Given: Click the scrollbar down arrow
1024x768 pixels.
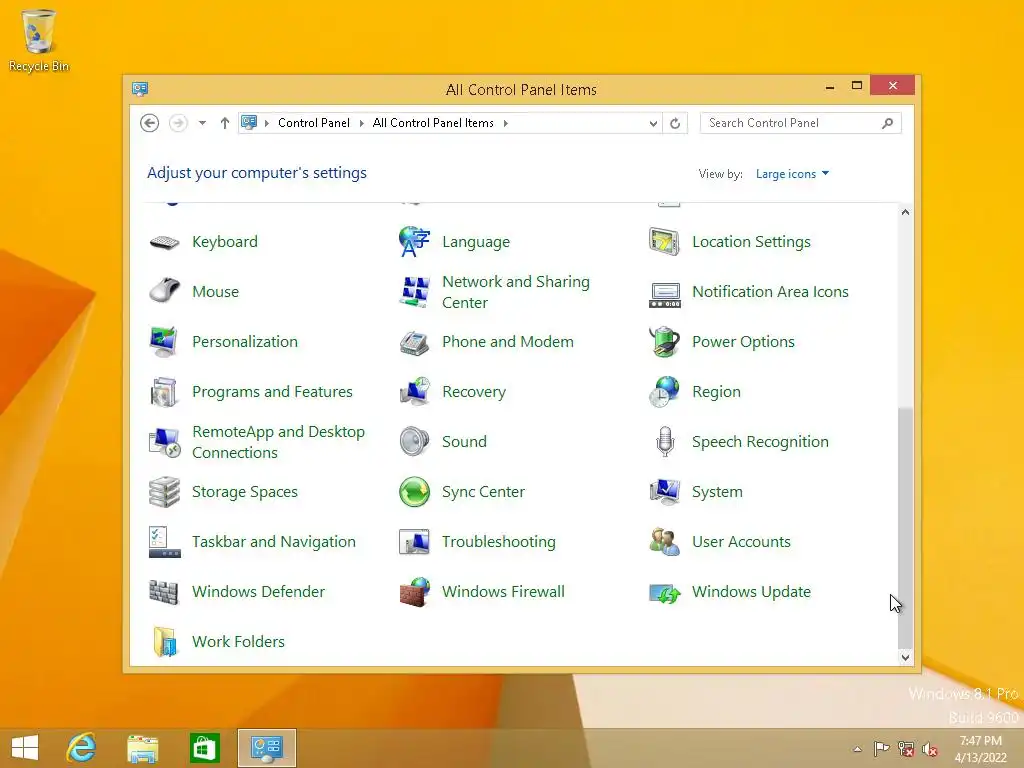Looking at the screenshot, I should (905, 658).
